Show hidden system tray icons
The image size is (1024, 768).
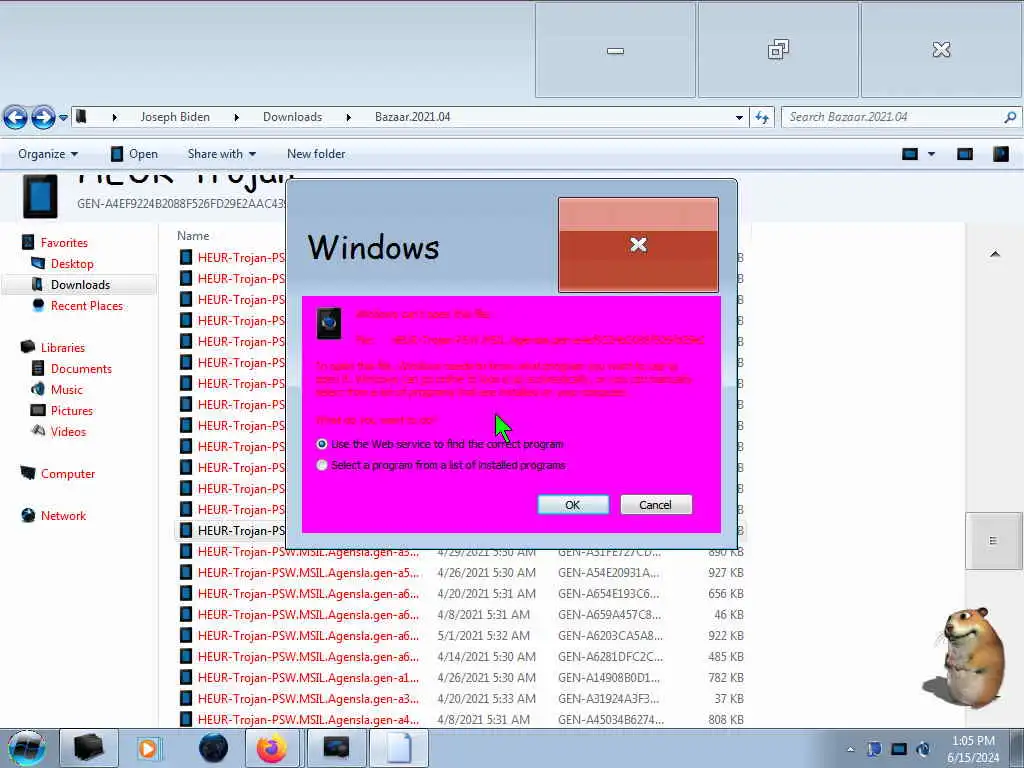coord(850,749)
